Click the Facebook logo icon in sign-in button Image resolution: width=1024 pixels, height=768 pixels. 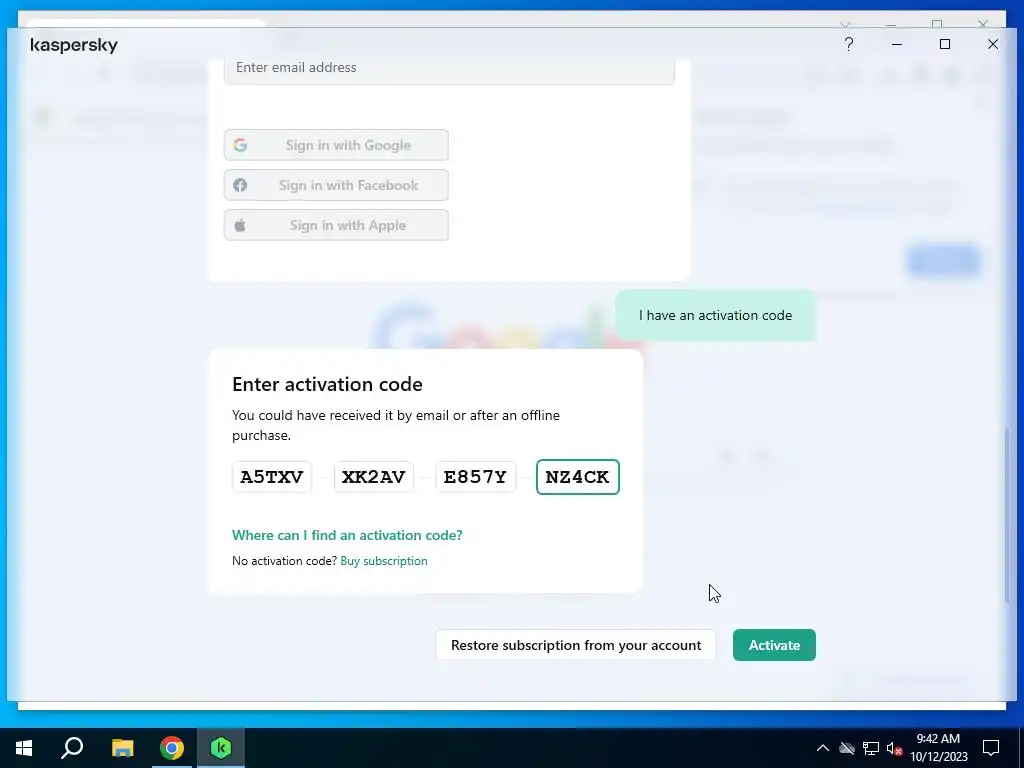[x=240, y=185]
